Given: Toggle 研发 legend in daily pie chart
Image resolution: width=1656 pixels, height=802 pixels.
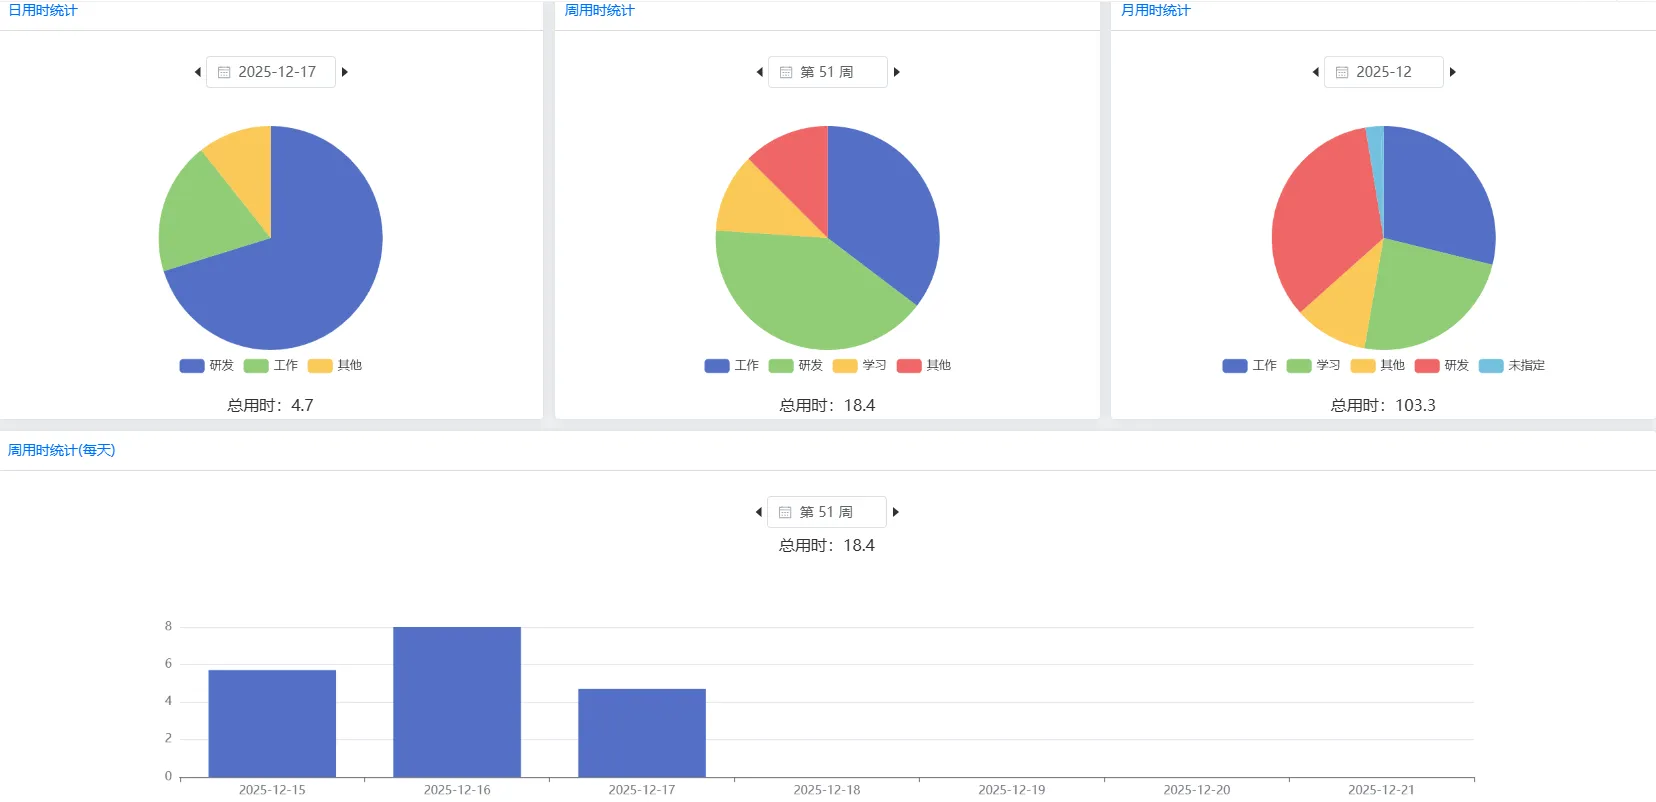Looking at the screenshot, I should tap(207, 366).
